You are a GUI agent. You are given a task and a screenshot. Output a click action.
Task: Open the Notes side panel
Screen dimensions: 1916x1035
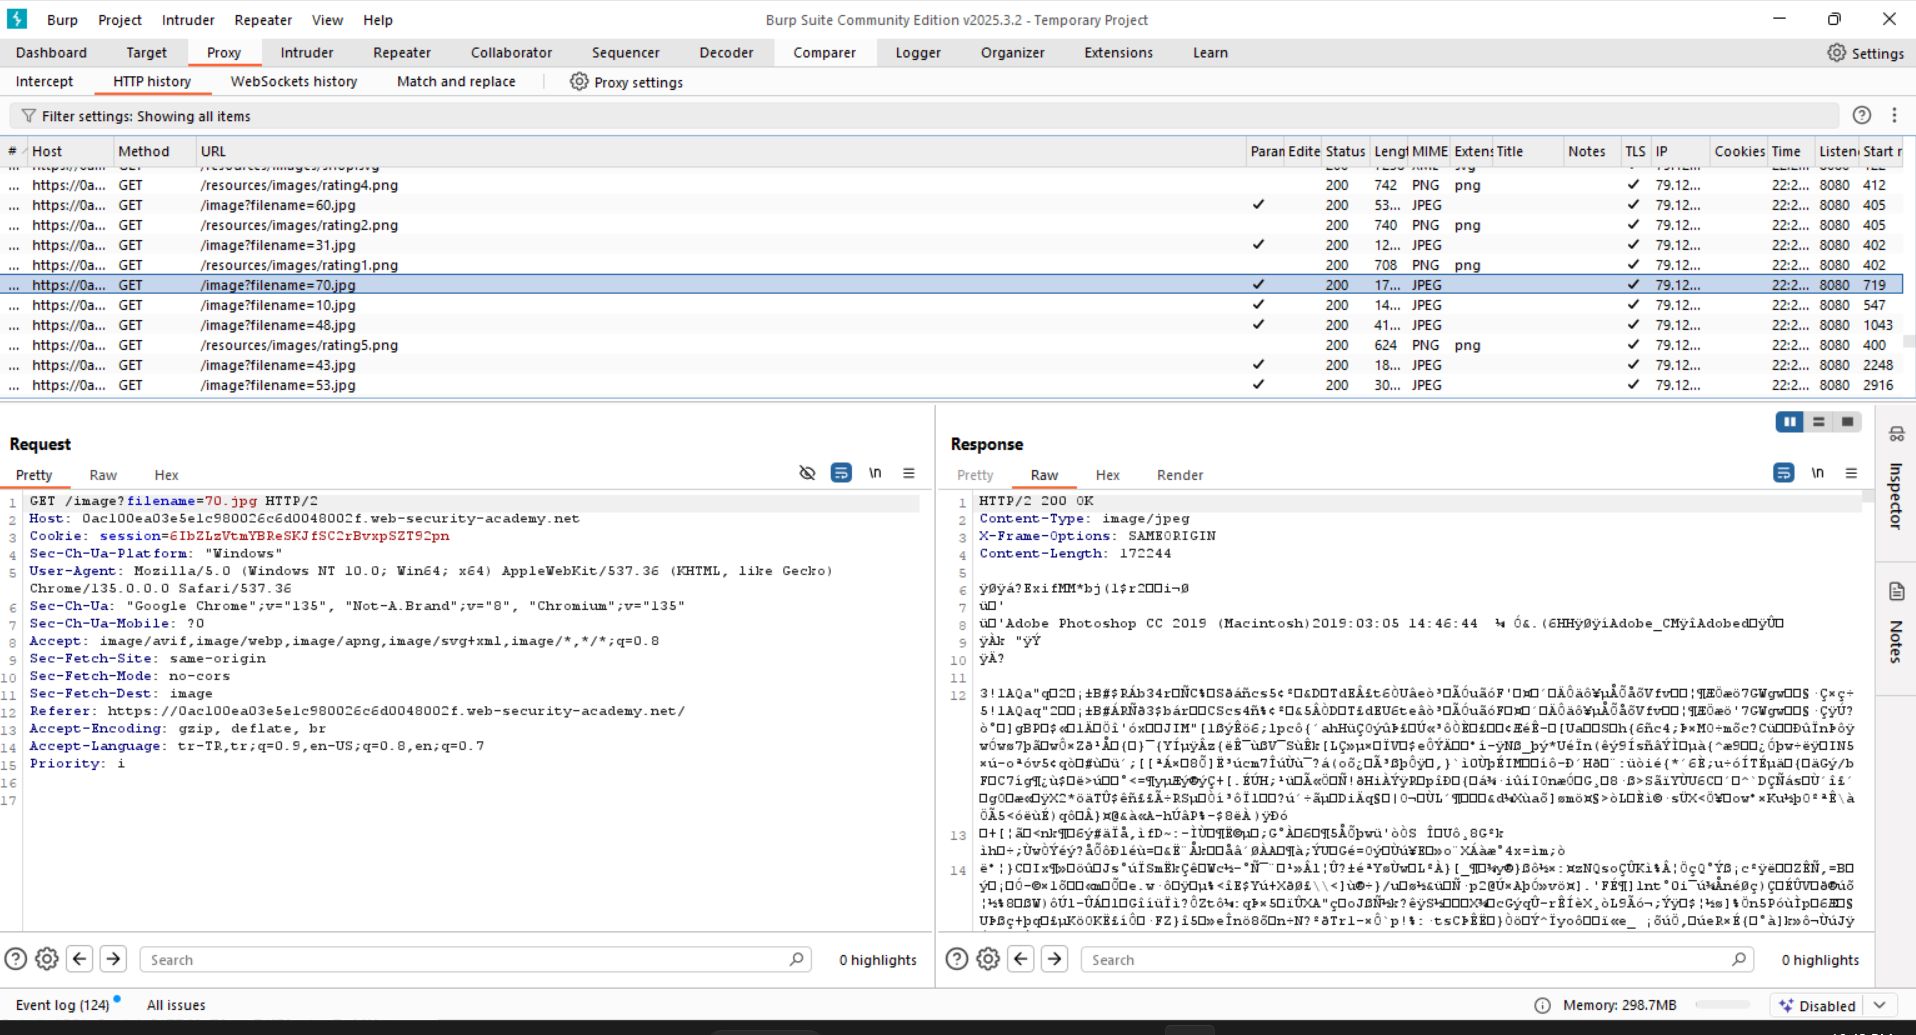click(1896, 623)
